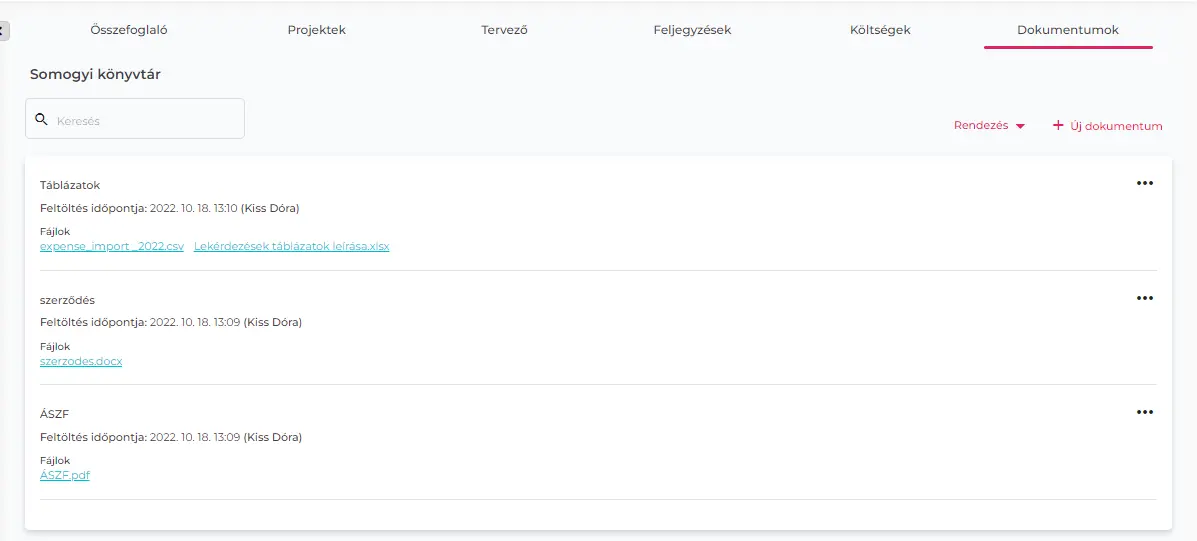1197x541 pixels.
Task: Click the sidebar chevron button at left edge
Action: click(3, 31)
